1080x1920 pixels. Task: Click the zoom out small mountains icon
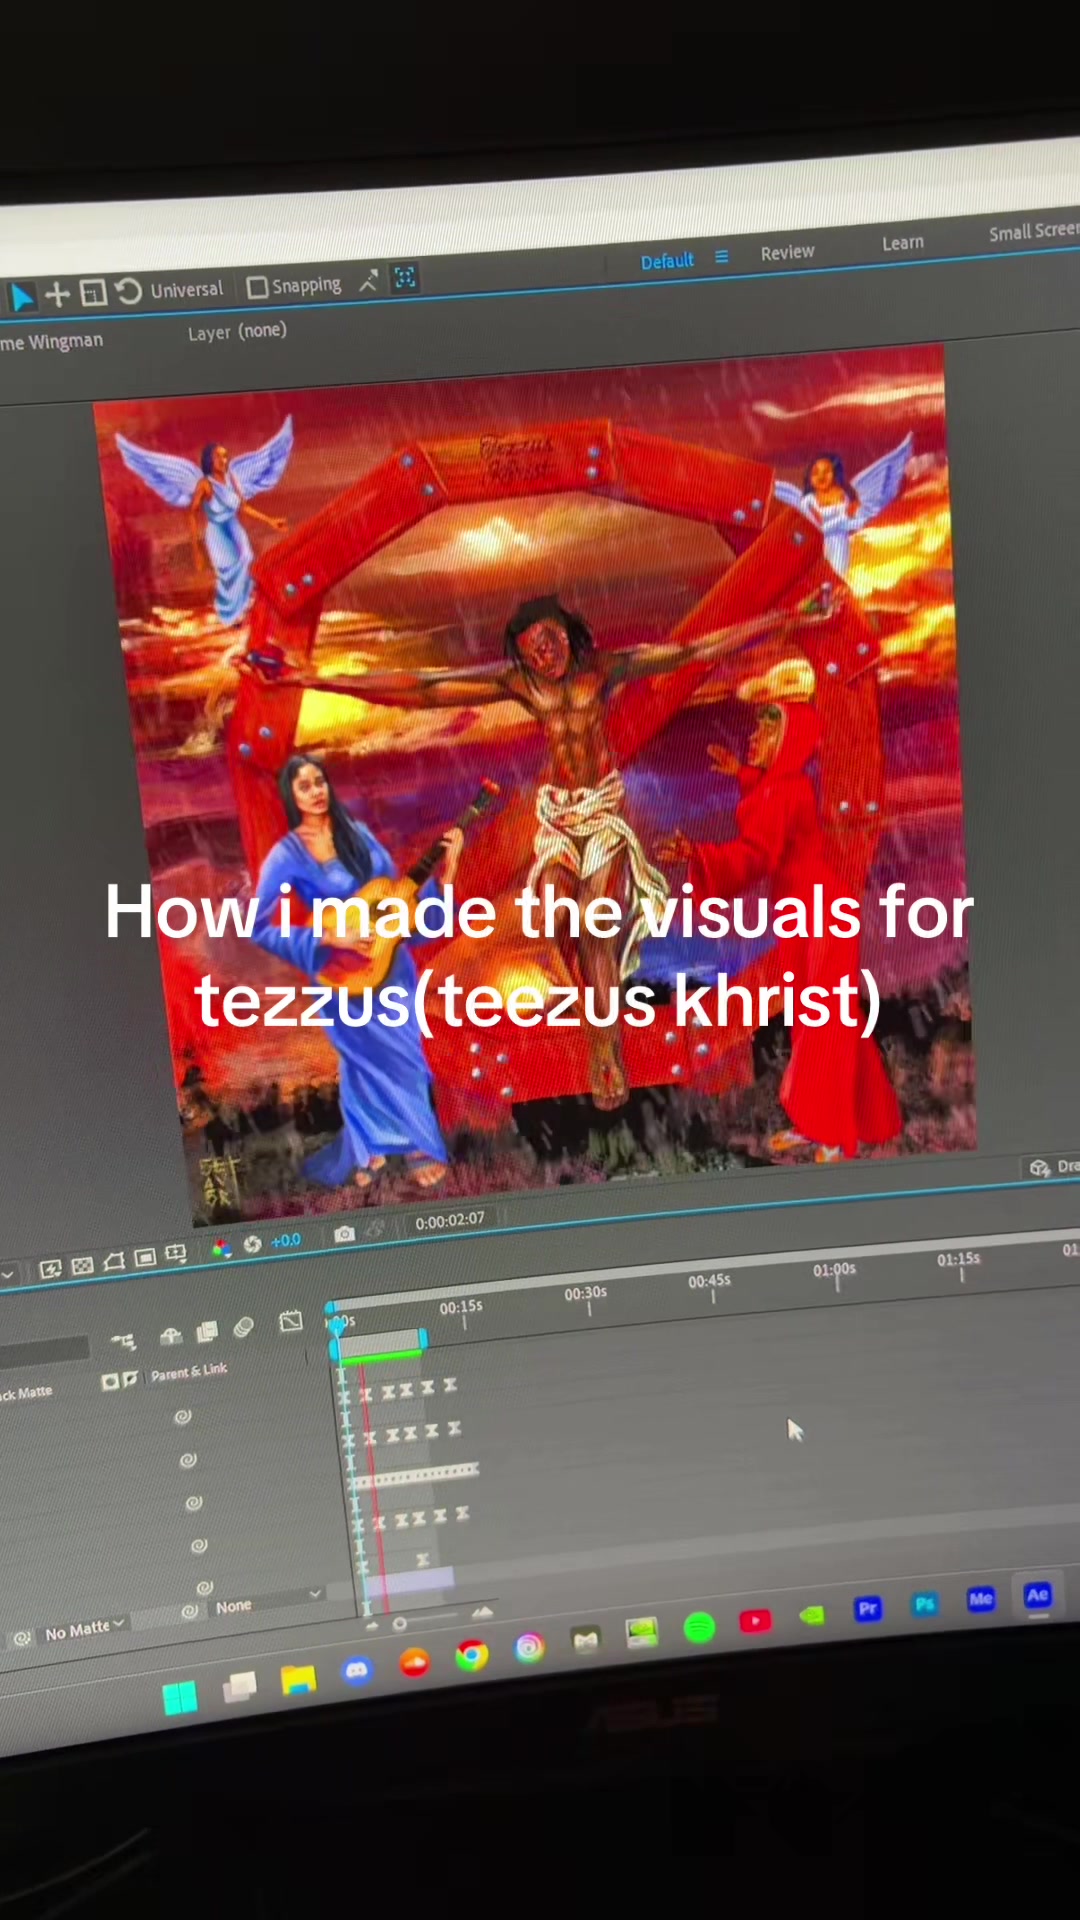(x=372, y=1626)
